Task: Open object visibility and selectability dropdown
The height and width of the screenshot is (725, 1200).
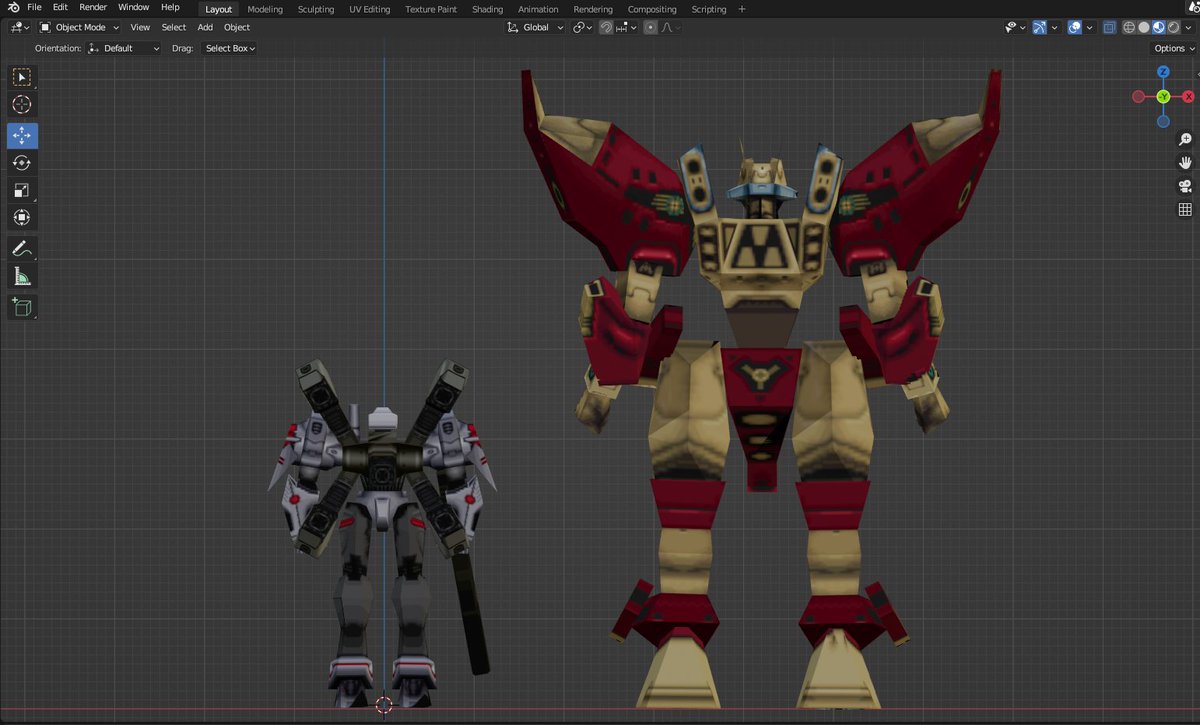Action: tap(1013, 28)
